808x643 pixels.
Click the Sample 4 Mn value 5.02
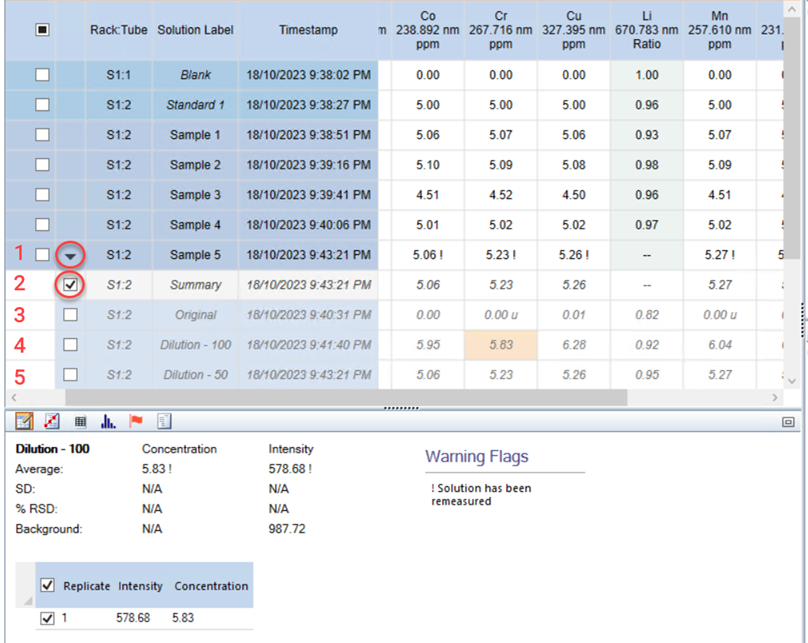coord(719,225)
